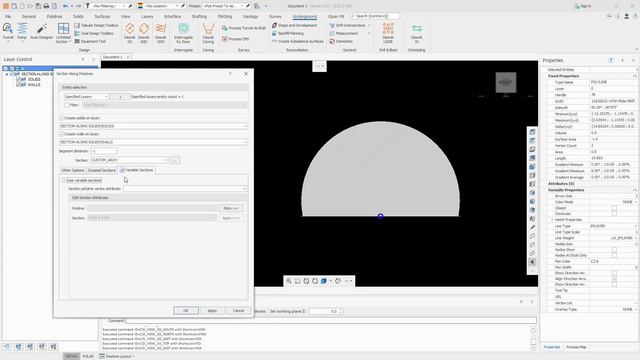Switch to Other Options tab in dialog
This screenshot has width=640, height=360.
[73, 170]
